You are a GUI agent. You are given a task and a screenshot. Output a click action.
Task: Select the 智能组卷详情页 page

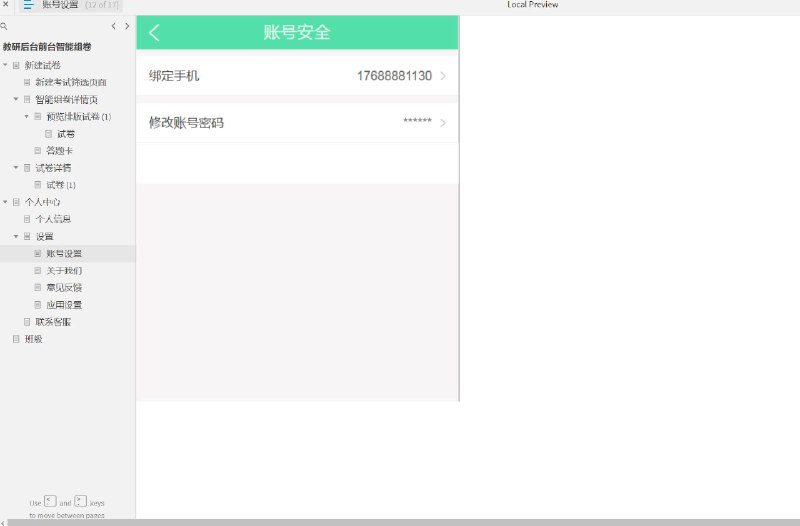coord(66,99)
